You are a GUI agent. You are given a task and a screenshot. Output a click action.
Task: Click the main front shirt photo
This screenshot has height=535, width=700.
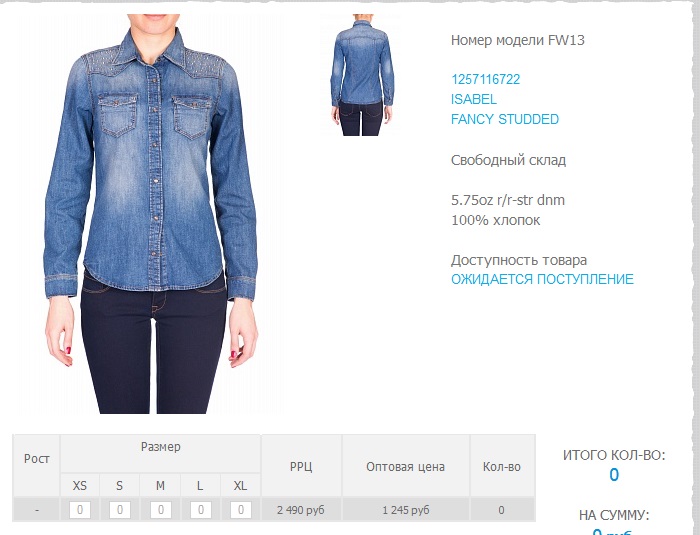pyautogui.click(x=151, y=213)
